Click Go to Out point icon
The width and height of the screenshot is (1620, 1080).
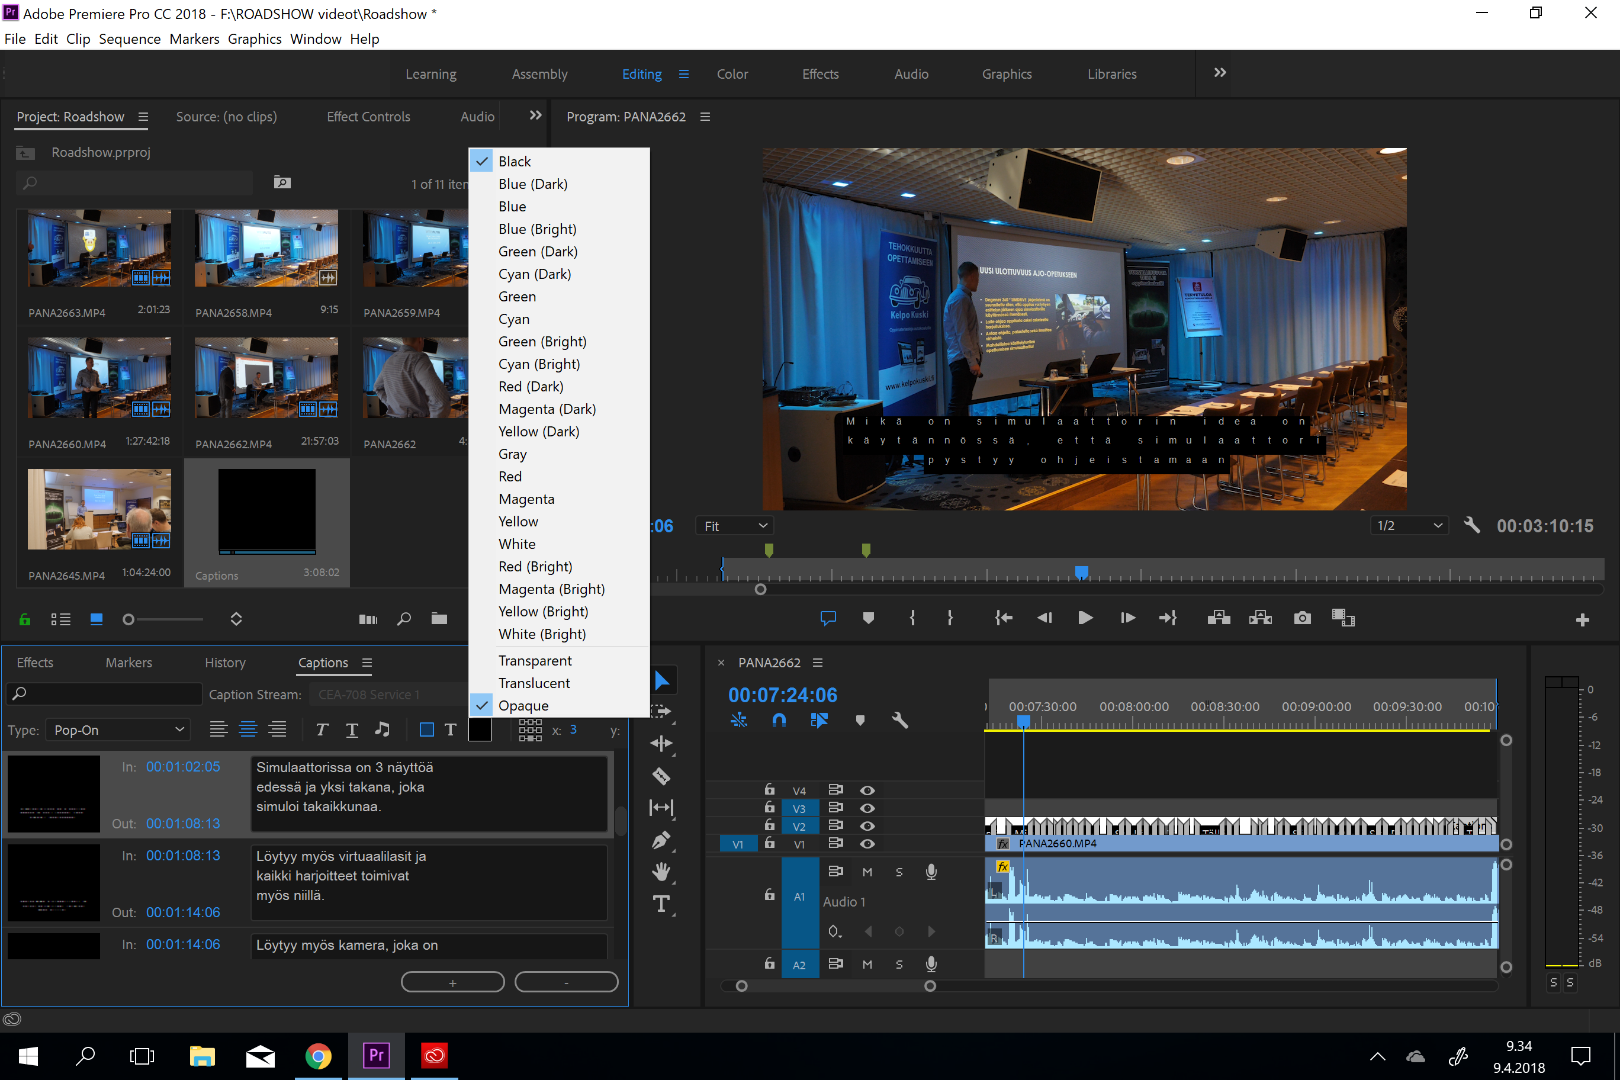(x=1168, y=618)
